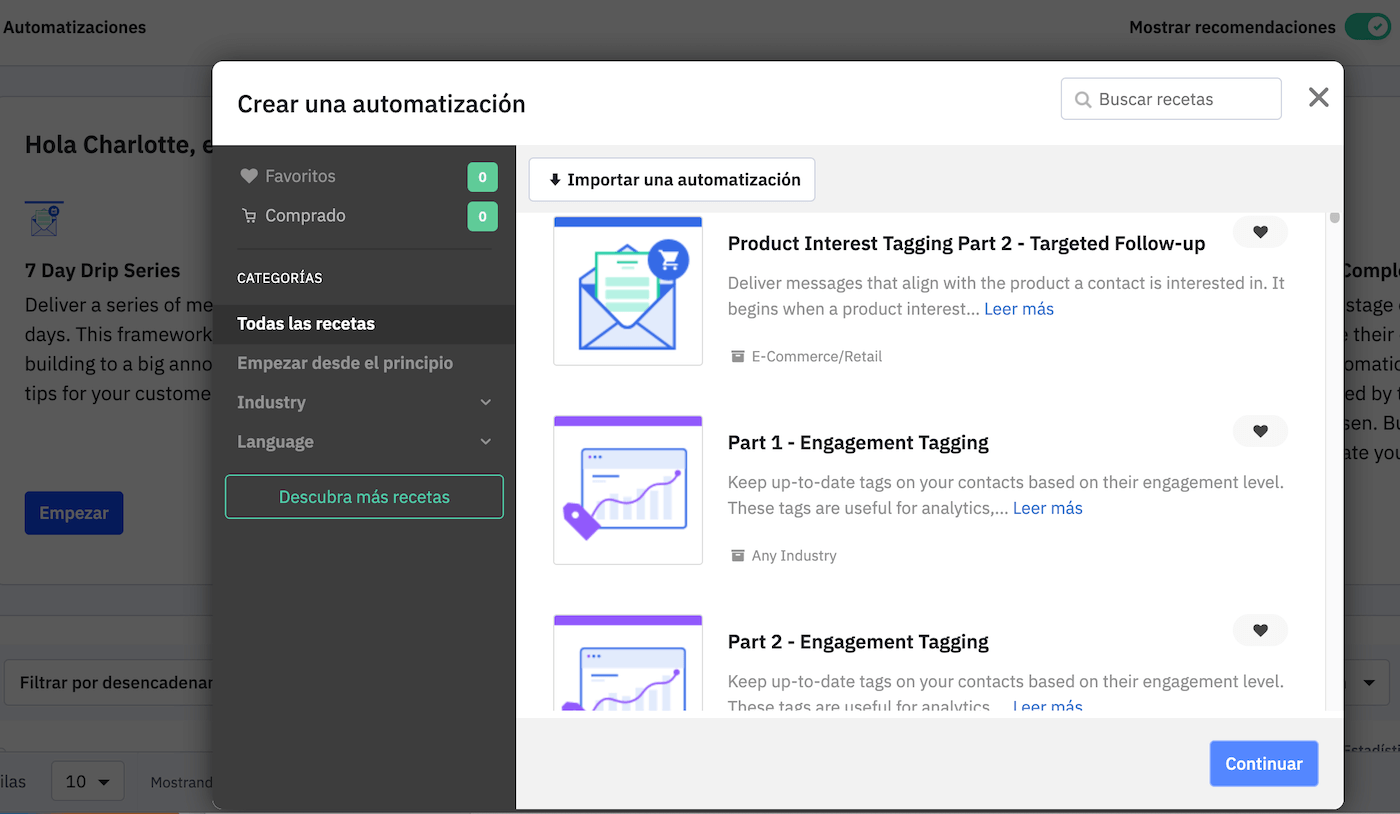
Task: Select Part 1 - Engagement Tagging thumbnail
Action: [628, 490]
